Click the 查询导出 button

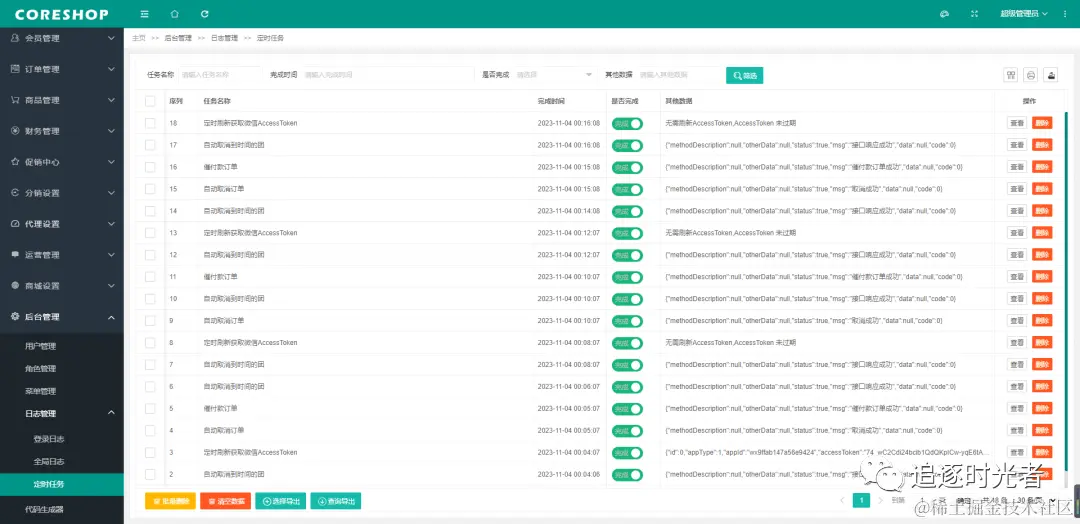click(335, 501)
